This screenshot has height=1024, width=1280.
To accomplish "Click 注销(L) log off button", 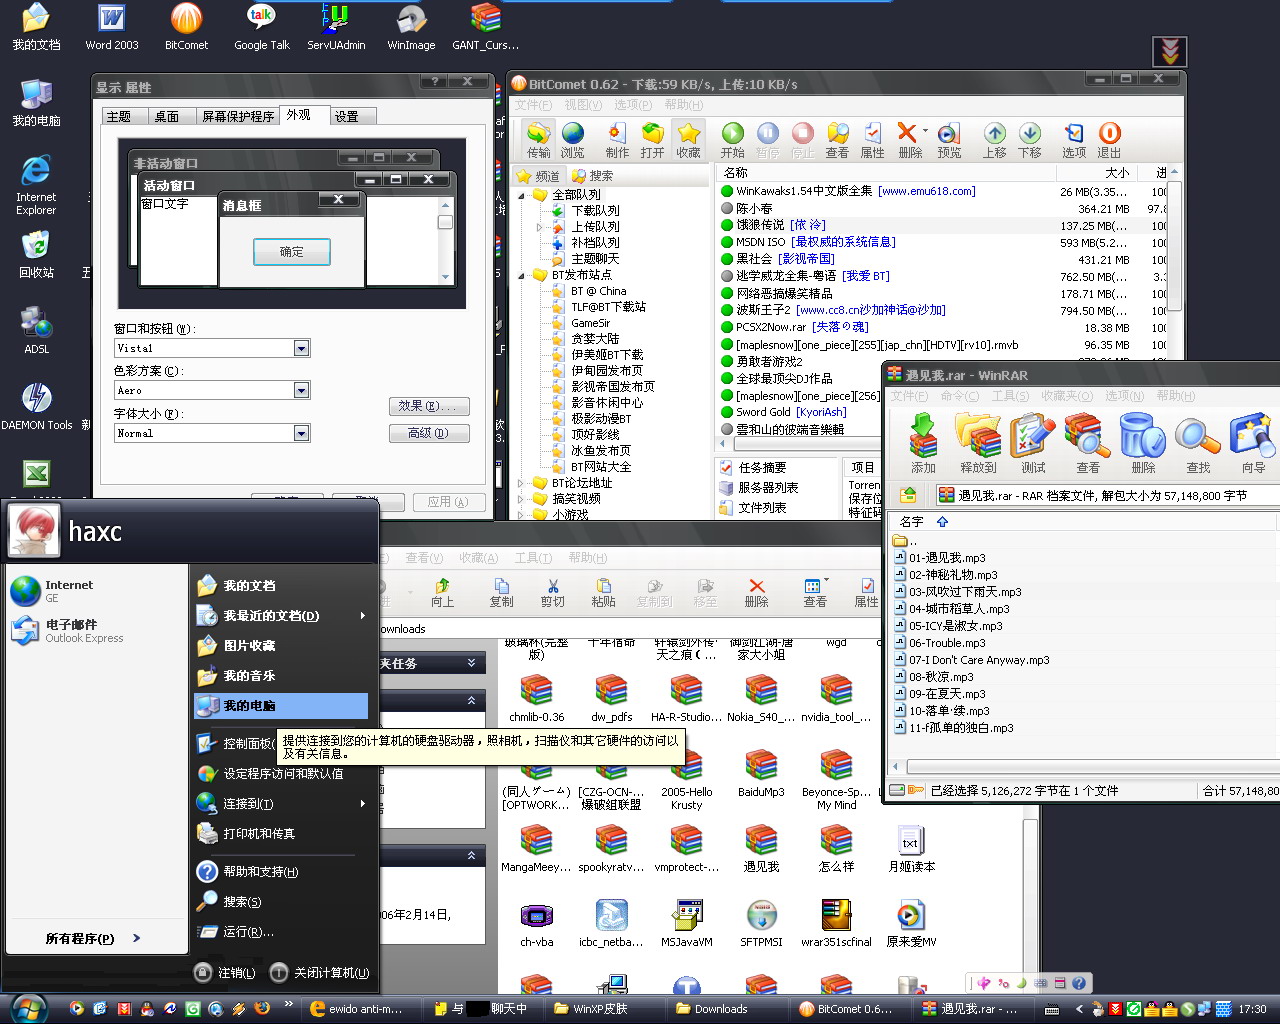I will [225, 972].
